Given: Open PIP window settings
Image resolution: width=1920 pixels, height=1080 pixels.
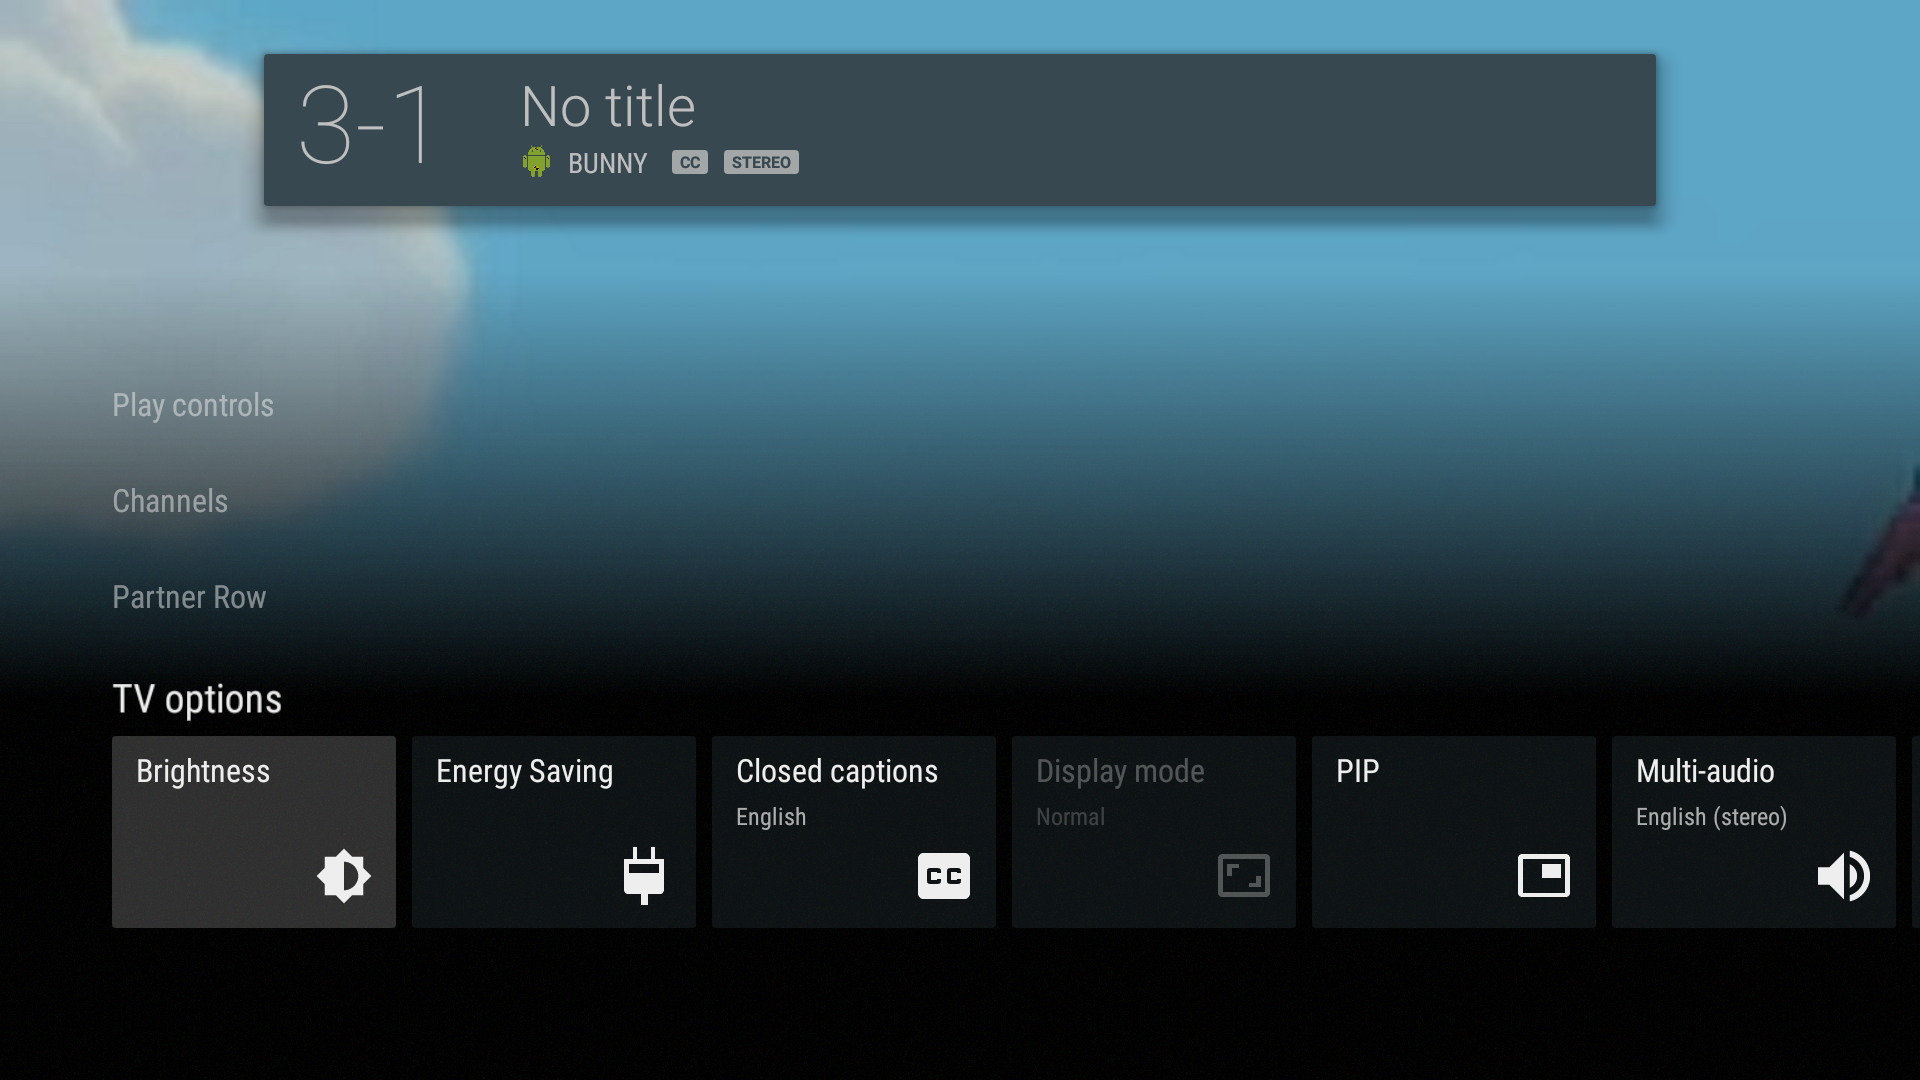Looking at the screenshot, I should (x=1453, y=832).
